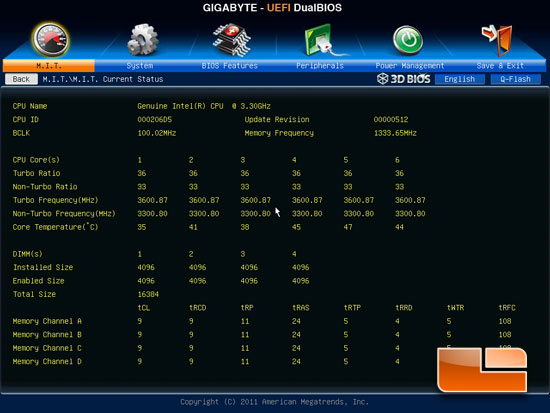Click the BCLK value 100.02MHz

tap(157, 133)
